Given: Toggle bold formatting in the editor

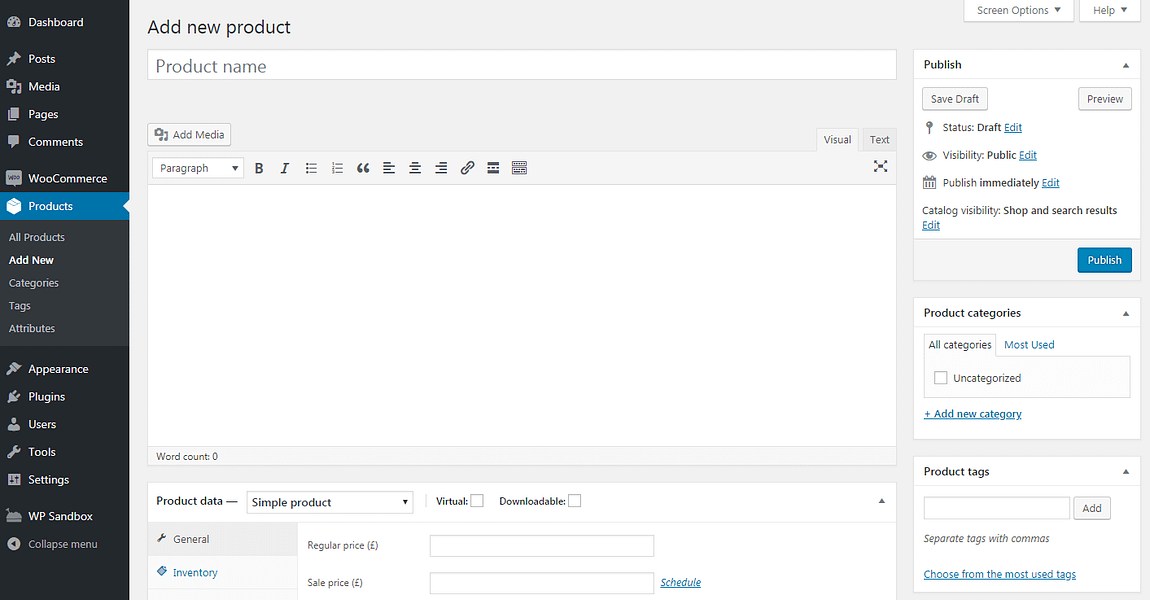Looking at the screenshot, I should (x=259, y=167).
